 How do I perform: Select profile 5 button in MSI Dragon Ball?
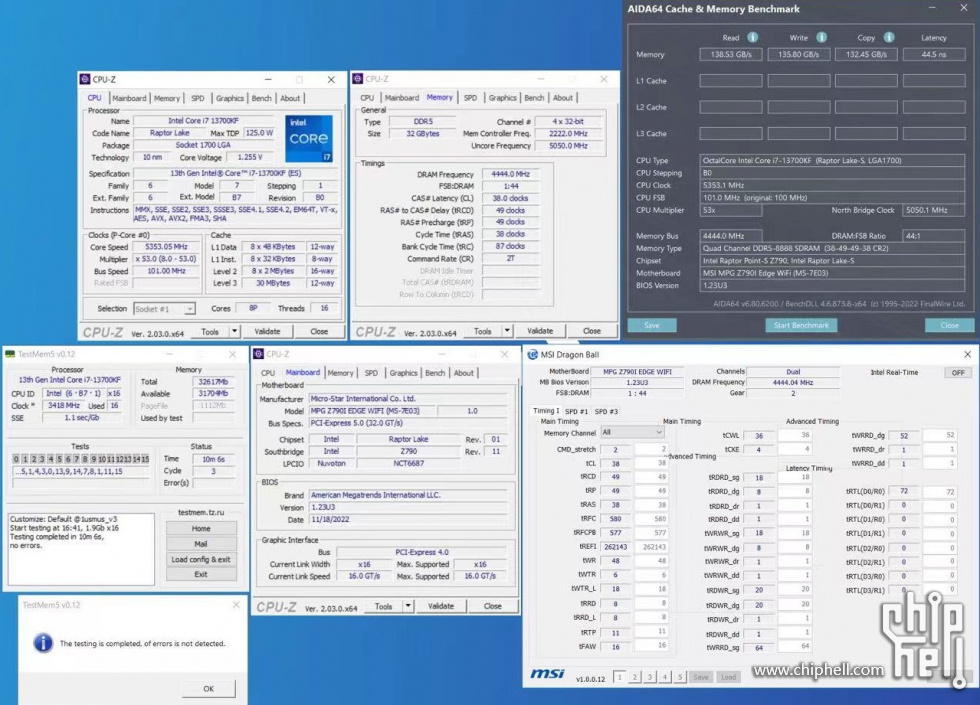coord(680,677)
